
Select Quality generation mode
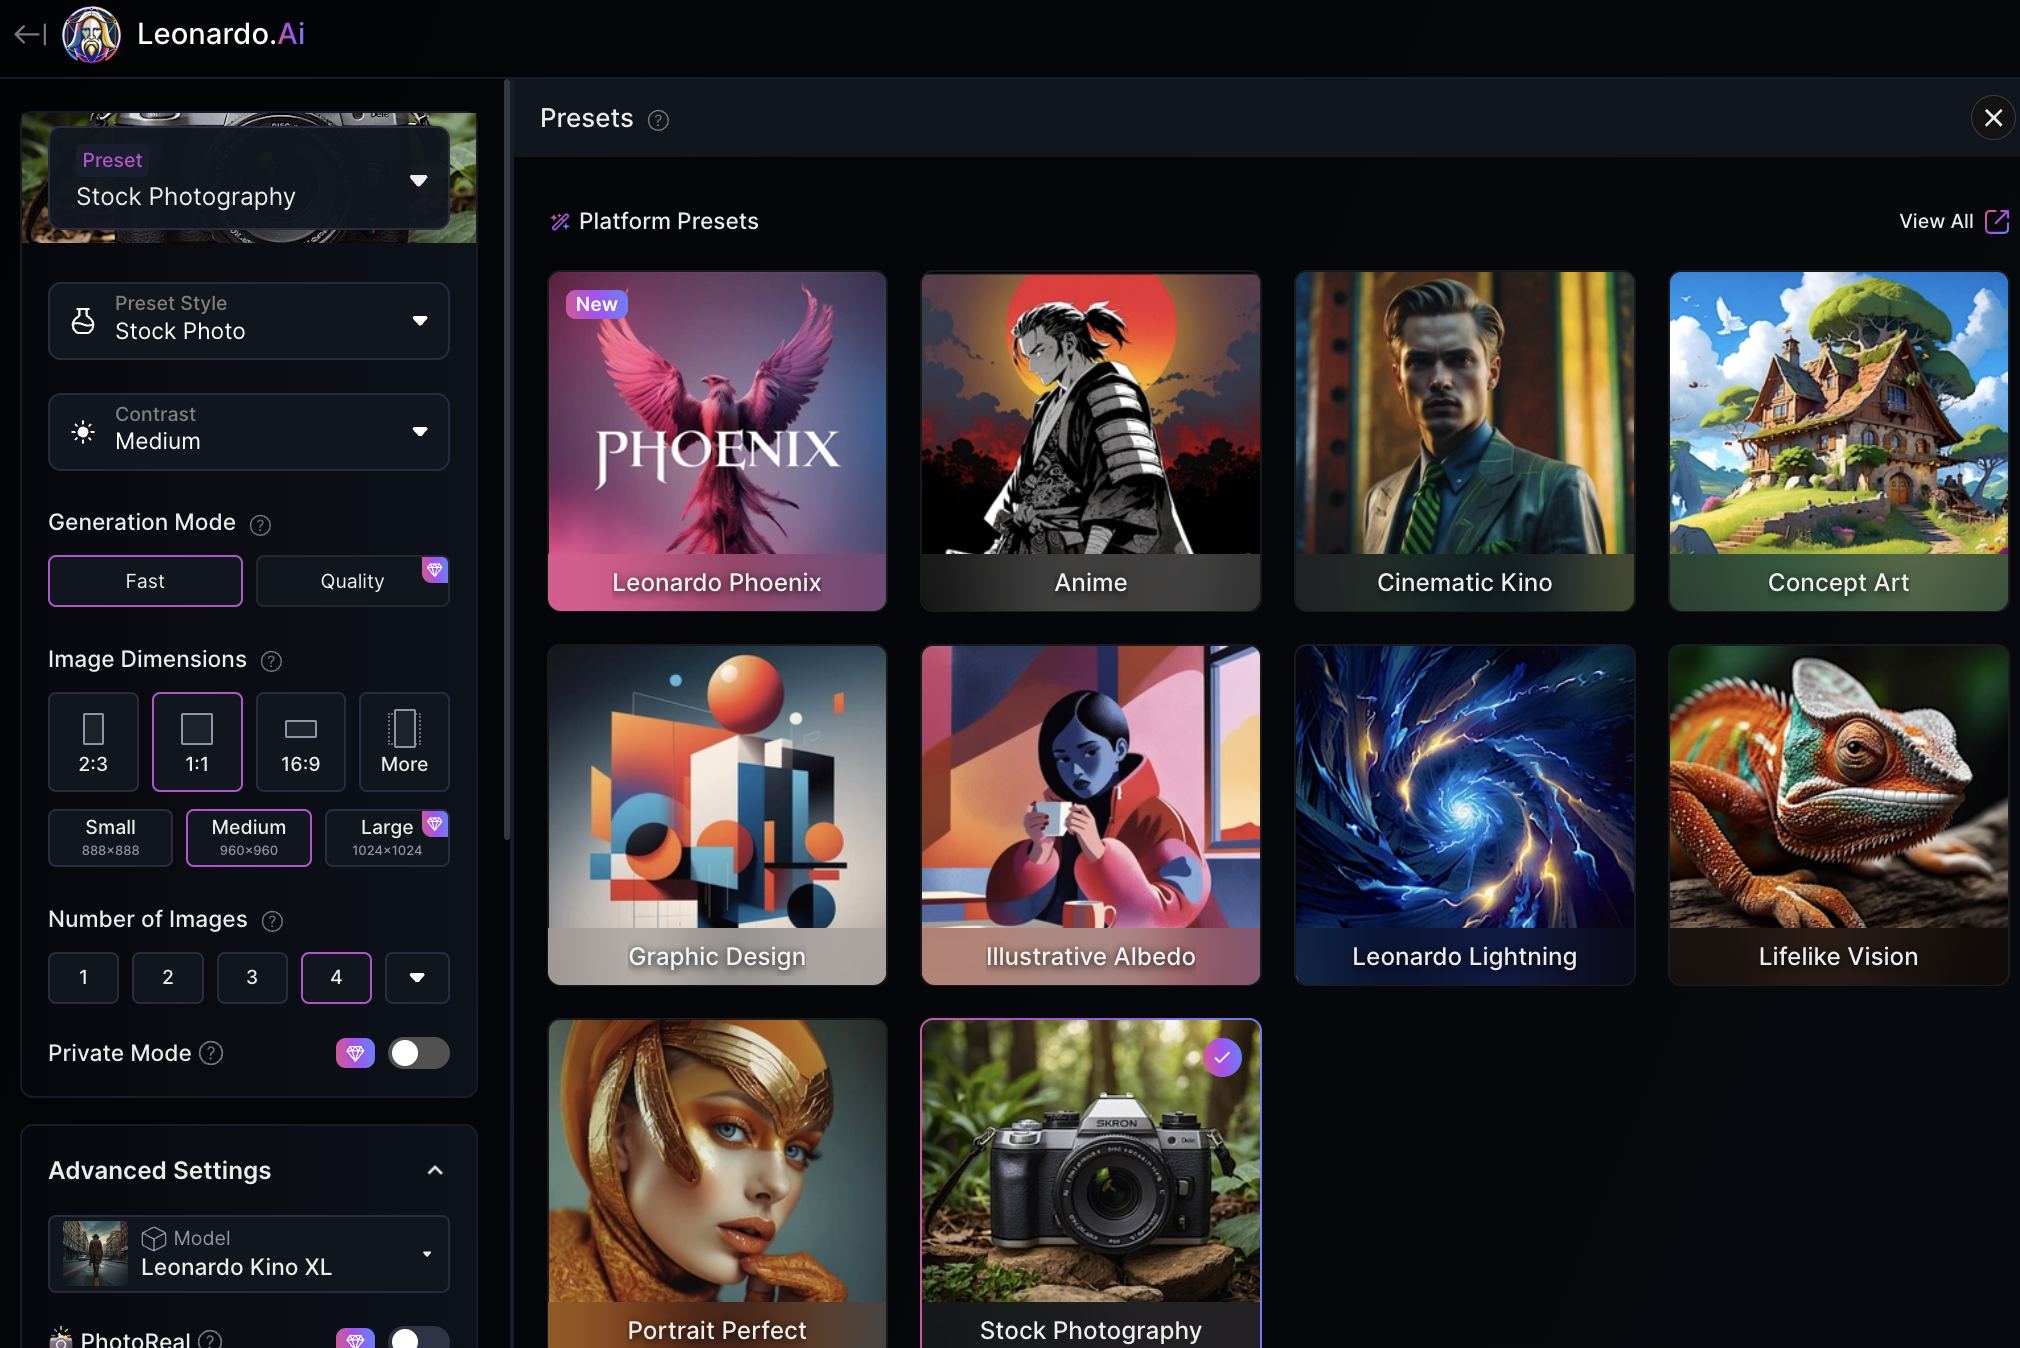pos(352,581)
